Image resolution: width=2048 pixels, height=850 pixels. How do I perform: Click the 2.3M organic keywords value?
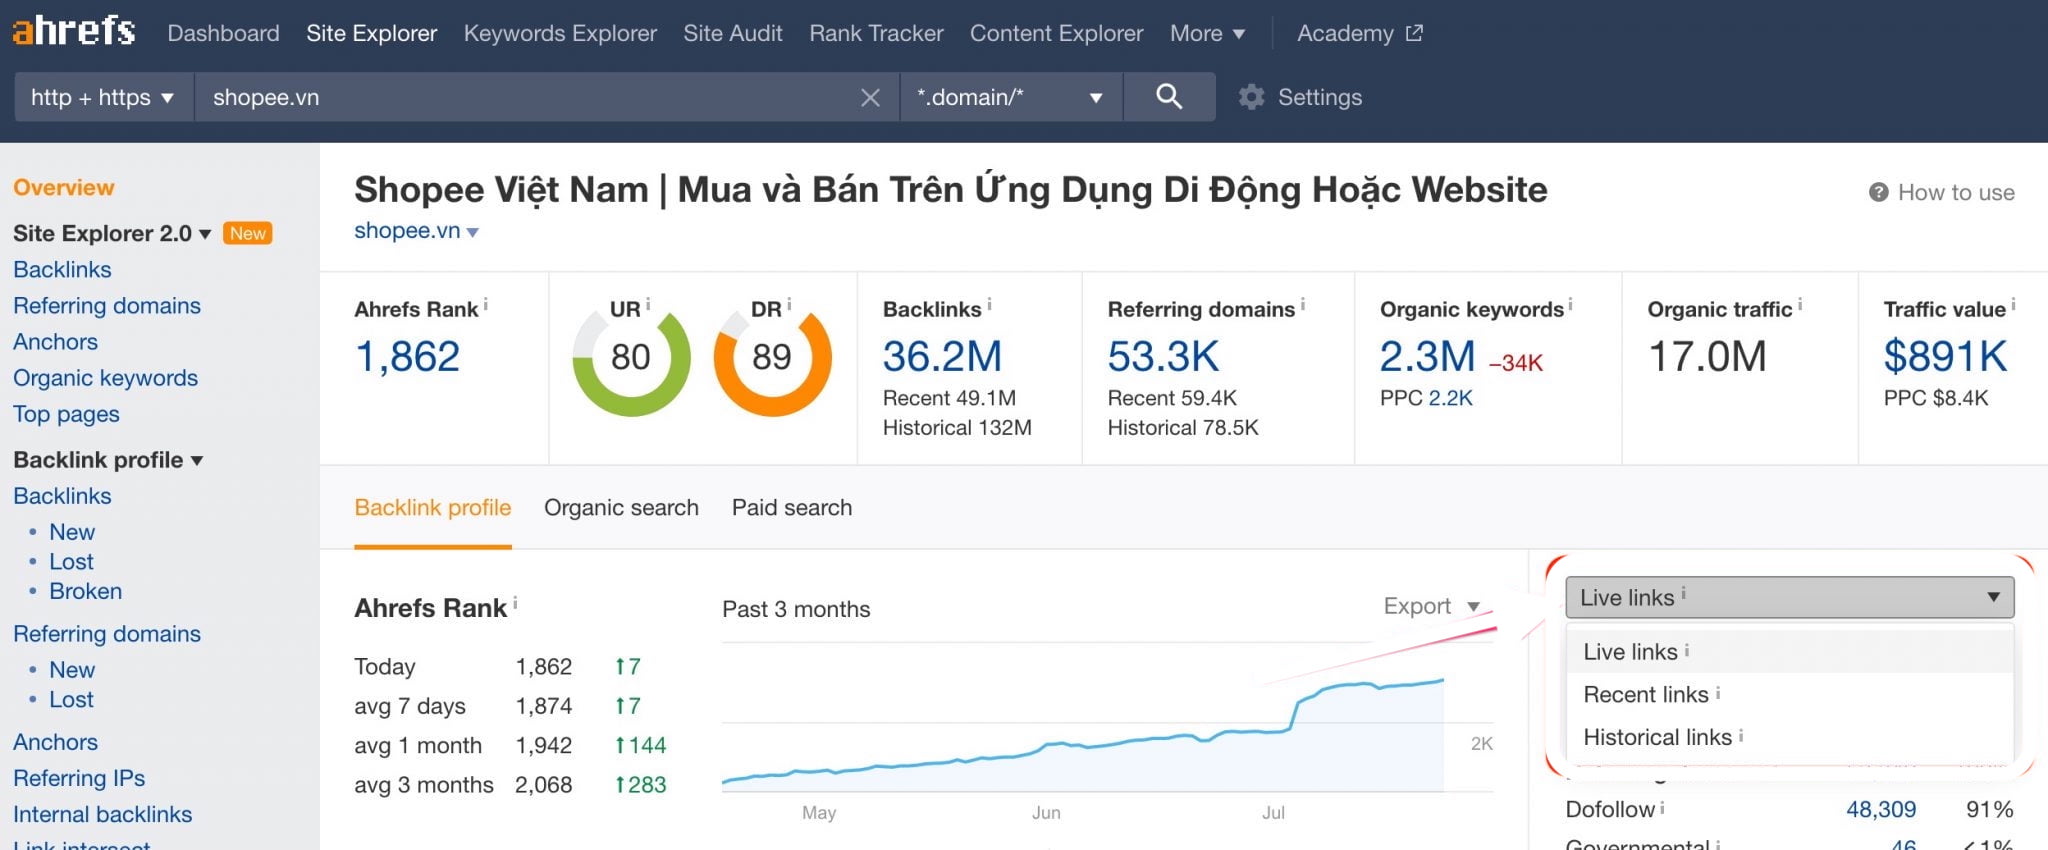tap(1427, 356)
